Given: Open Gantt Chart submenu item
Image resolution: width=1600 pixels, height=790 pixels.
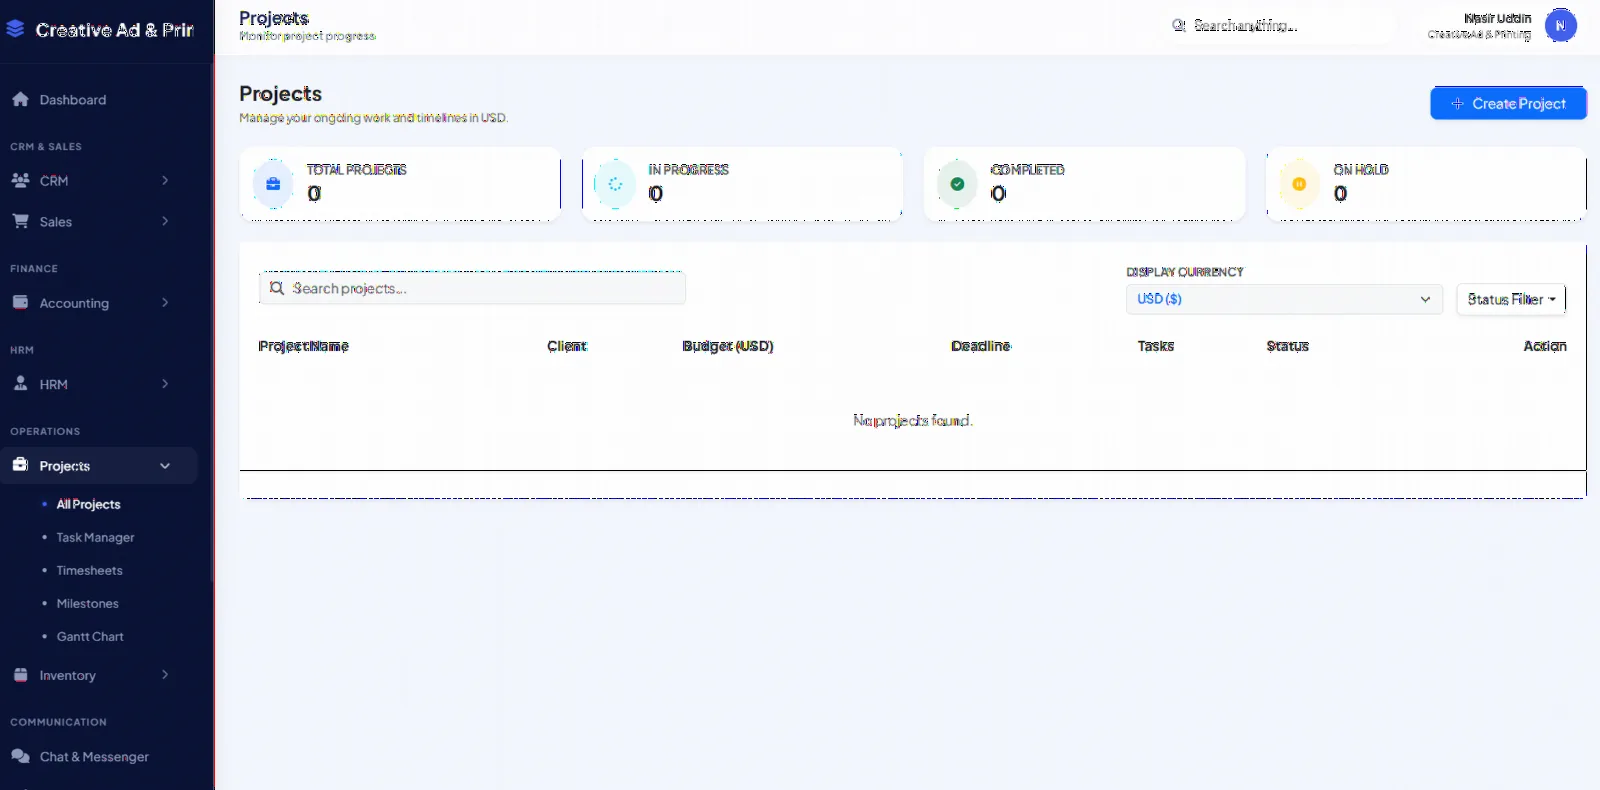Looking at the screenshot, I should 90,636.
